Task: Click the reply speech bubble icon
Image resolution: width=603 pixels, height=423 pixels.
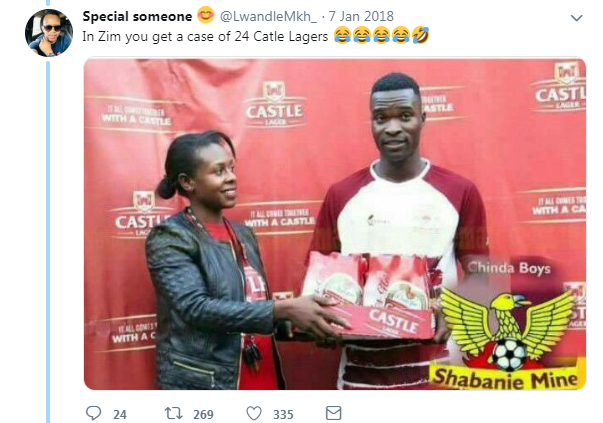Action: tap(93, 413)
